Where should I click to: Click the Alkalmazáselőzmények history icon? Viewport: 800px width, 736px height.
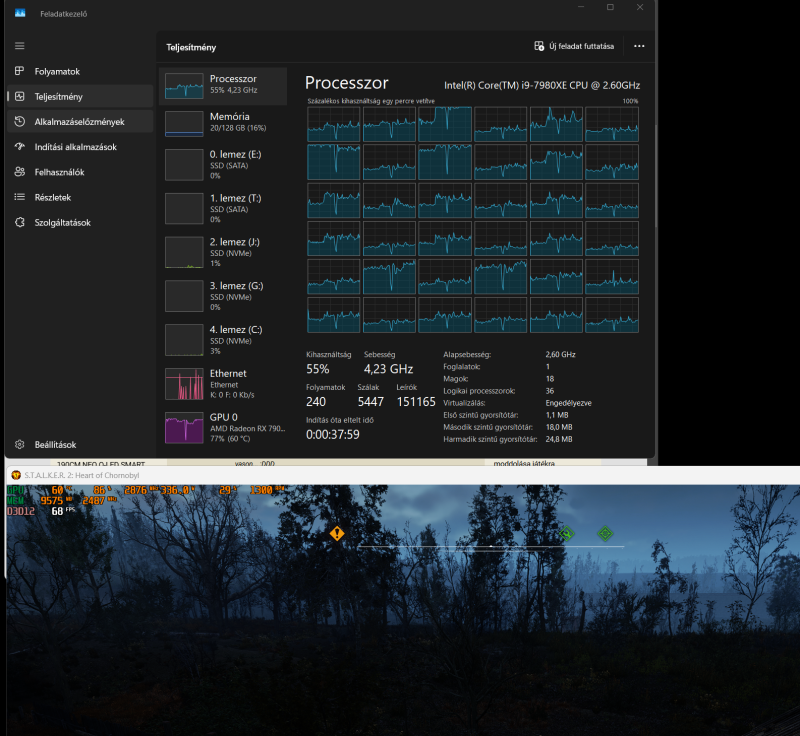19,121
